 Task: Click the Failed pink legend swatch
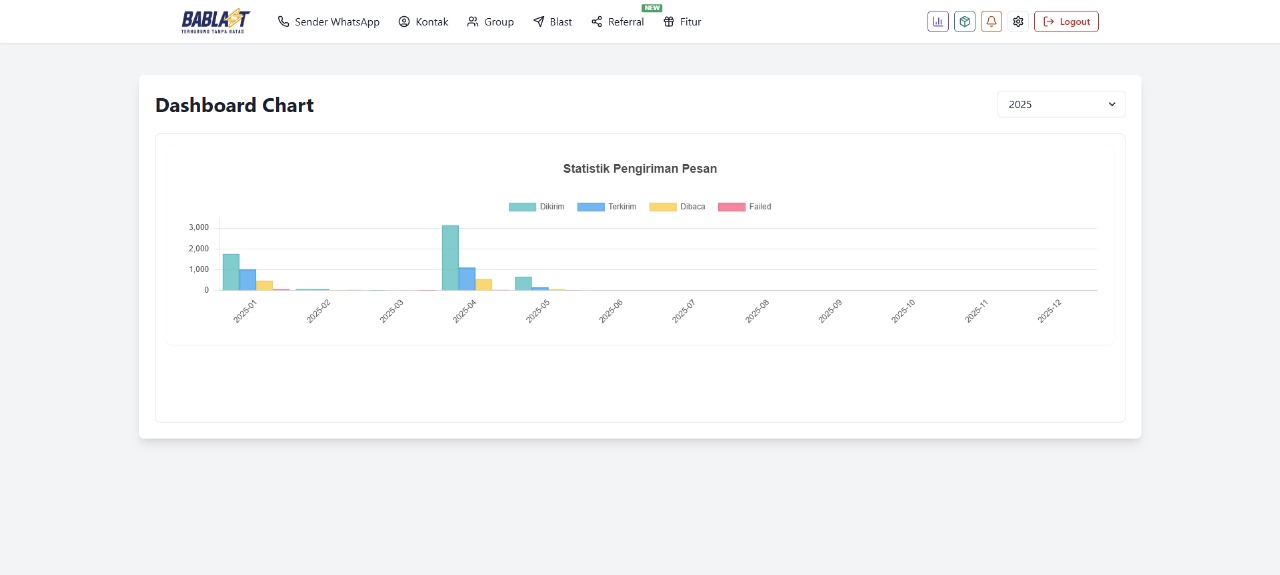point(732,207)
